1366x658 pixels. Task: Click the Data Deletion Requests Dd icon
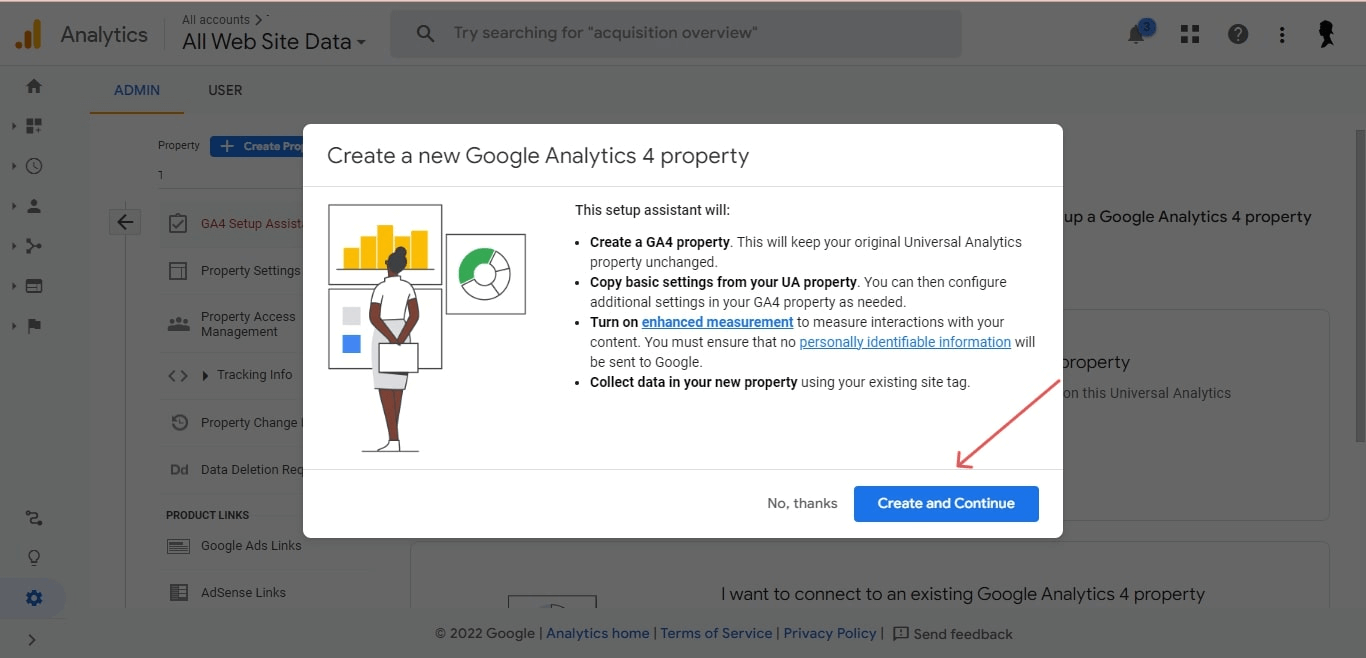click(x=179, y=470)
